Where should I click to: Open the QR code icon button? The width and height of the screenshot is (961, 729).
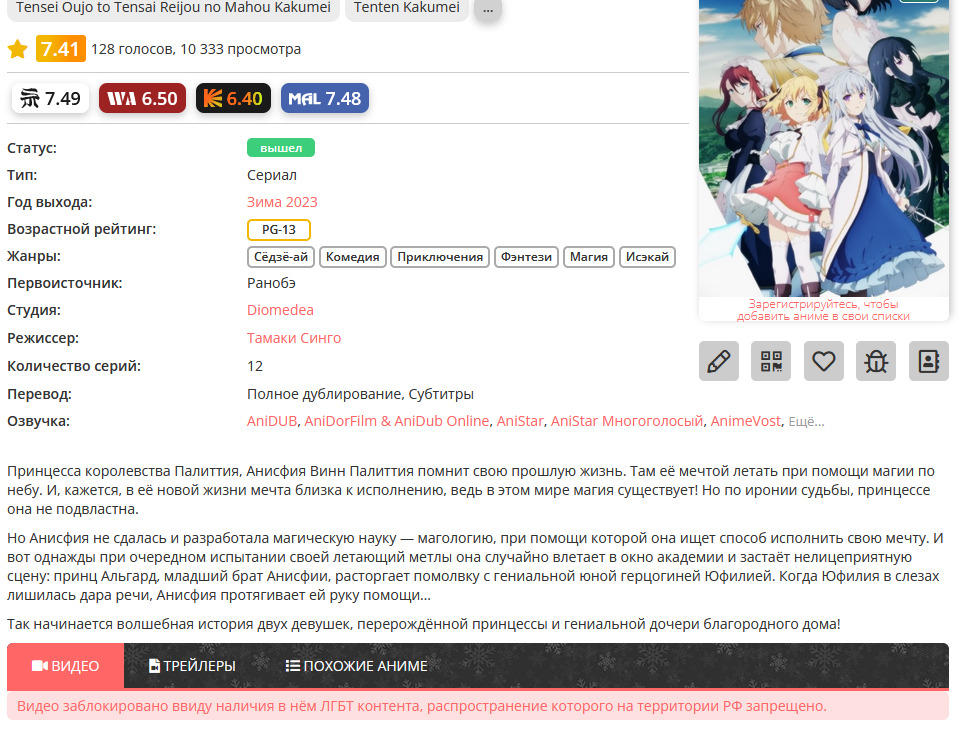pos(771,361)
